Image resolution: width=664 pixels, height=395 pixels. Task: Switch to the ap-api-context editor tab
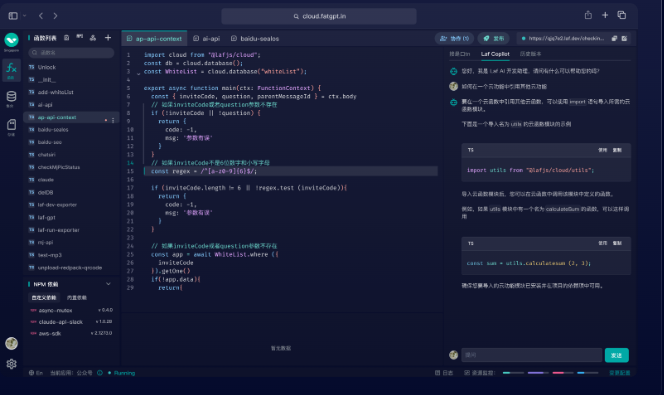tap(155, 39)
